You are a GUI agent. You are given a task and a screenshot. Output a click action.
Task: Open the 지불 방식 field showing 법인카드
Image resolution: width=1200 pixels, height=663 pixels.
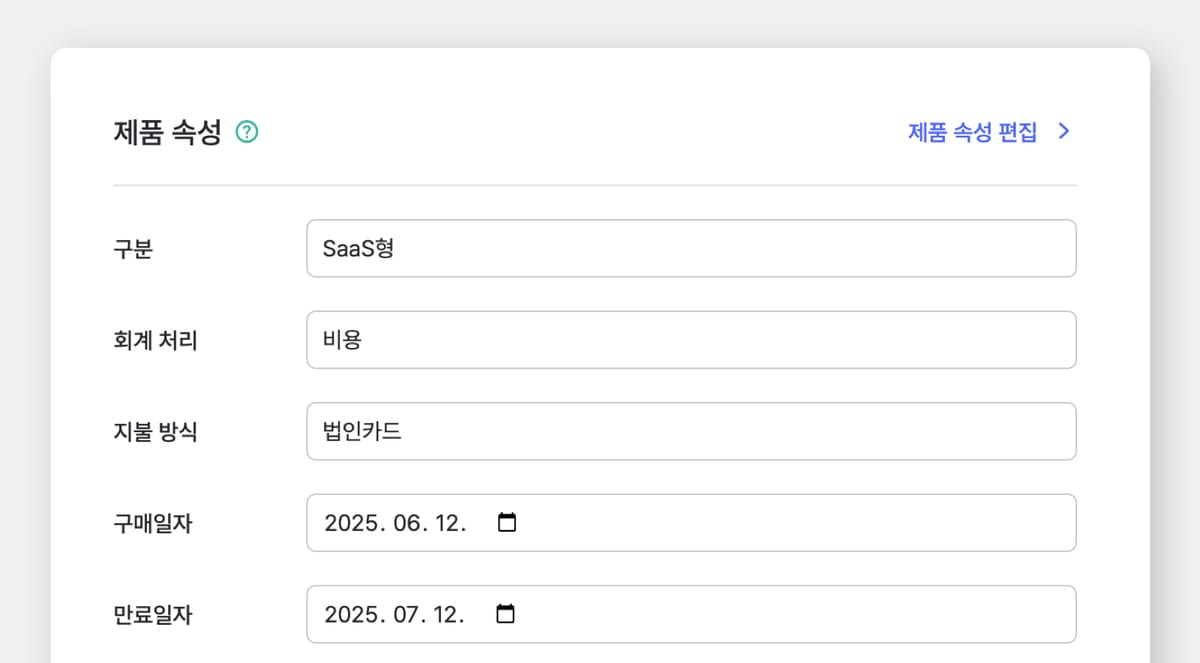[x=690, y=431]
